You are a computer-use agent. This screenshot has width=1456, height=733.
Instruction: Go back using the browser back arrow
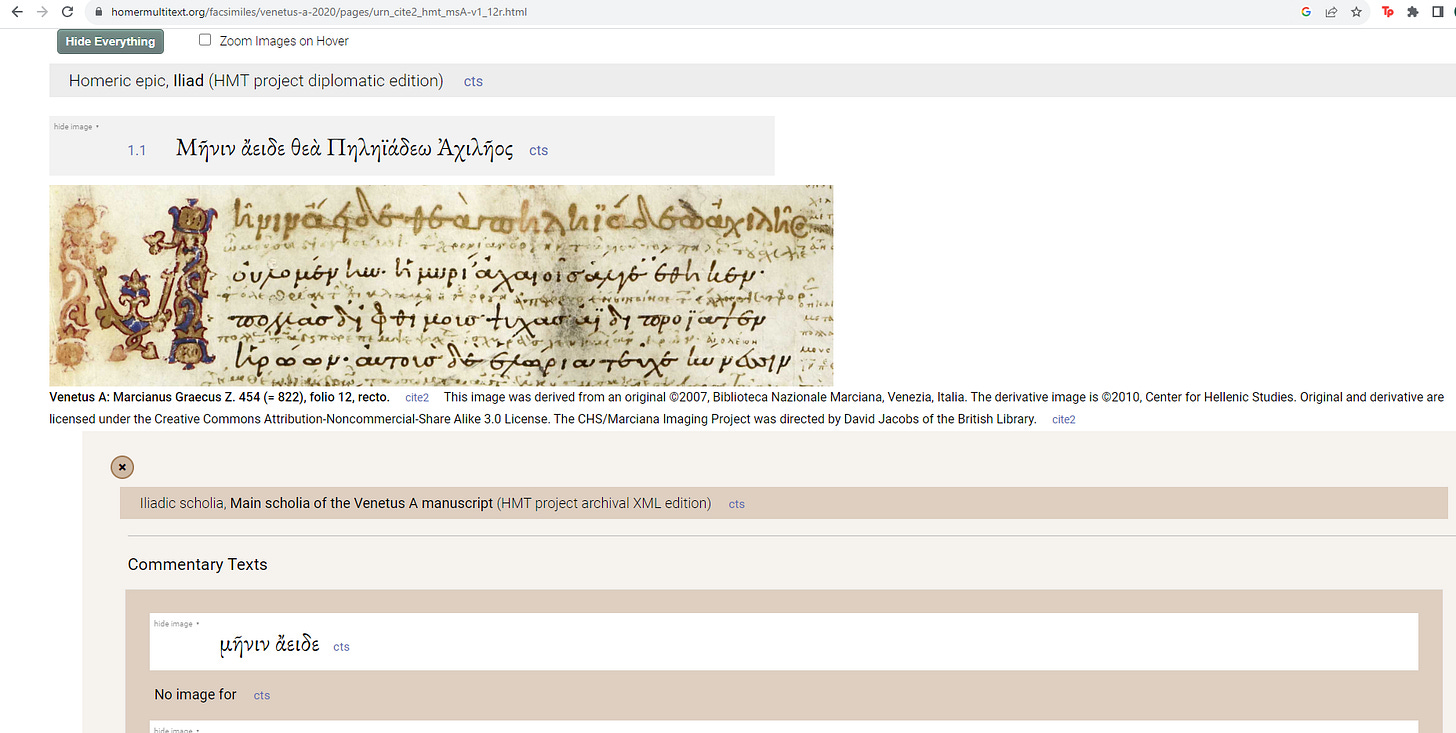(16, 12)
